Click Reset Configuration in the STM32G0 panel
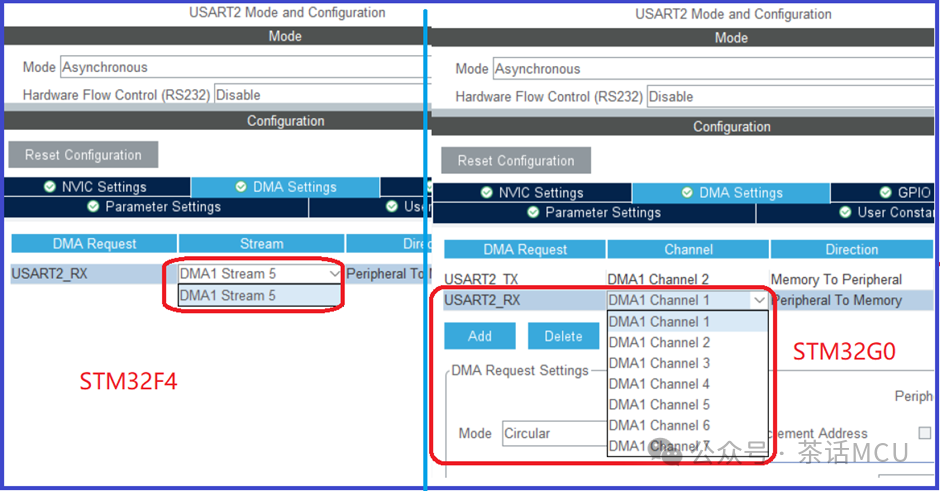The height and width of the screenshot is (491, 940). pos(516,161)
